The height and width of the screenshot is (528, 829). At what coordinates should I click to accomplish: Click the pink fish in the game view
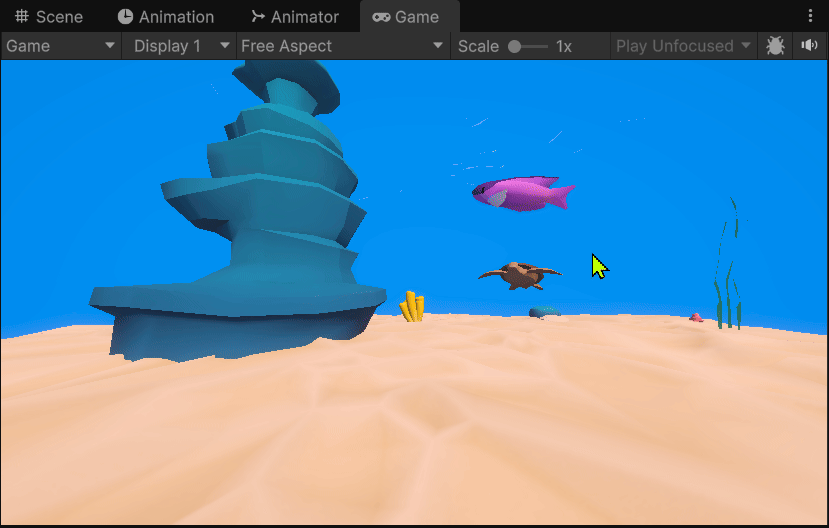(x=522, y=193)
